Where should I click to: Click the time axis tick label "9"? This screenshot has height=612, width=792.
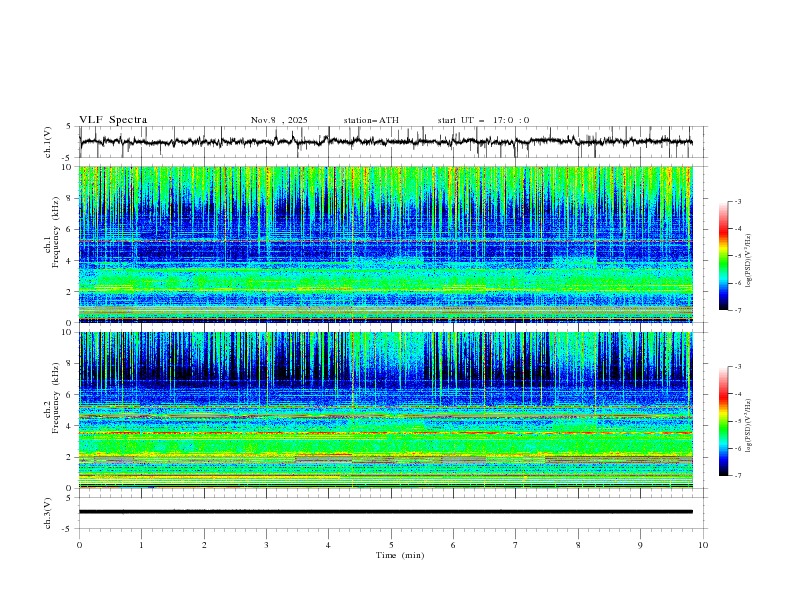coord(640,545)
